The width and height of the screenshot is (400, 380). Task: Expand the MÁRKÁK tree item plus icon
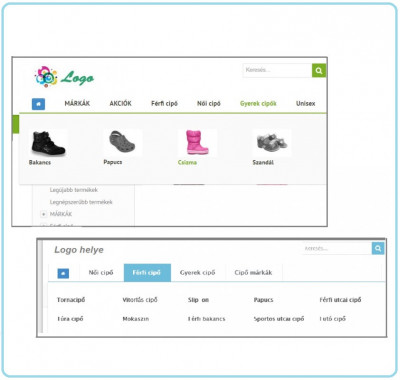pos(43,214)
